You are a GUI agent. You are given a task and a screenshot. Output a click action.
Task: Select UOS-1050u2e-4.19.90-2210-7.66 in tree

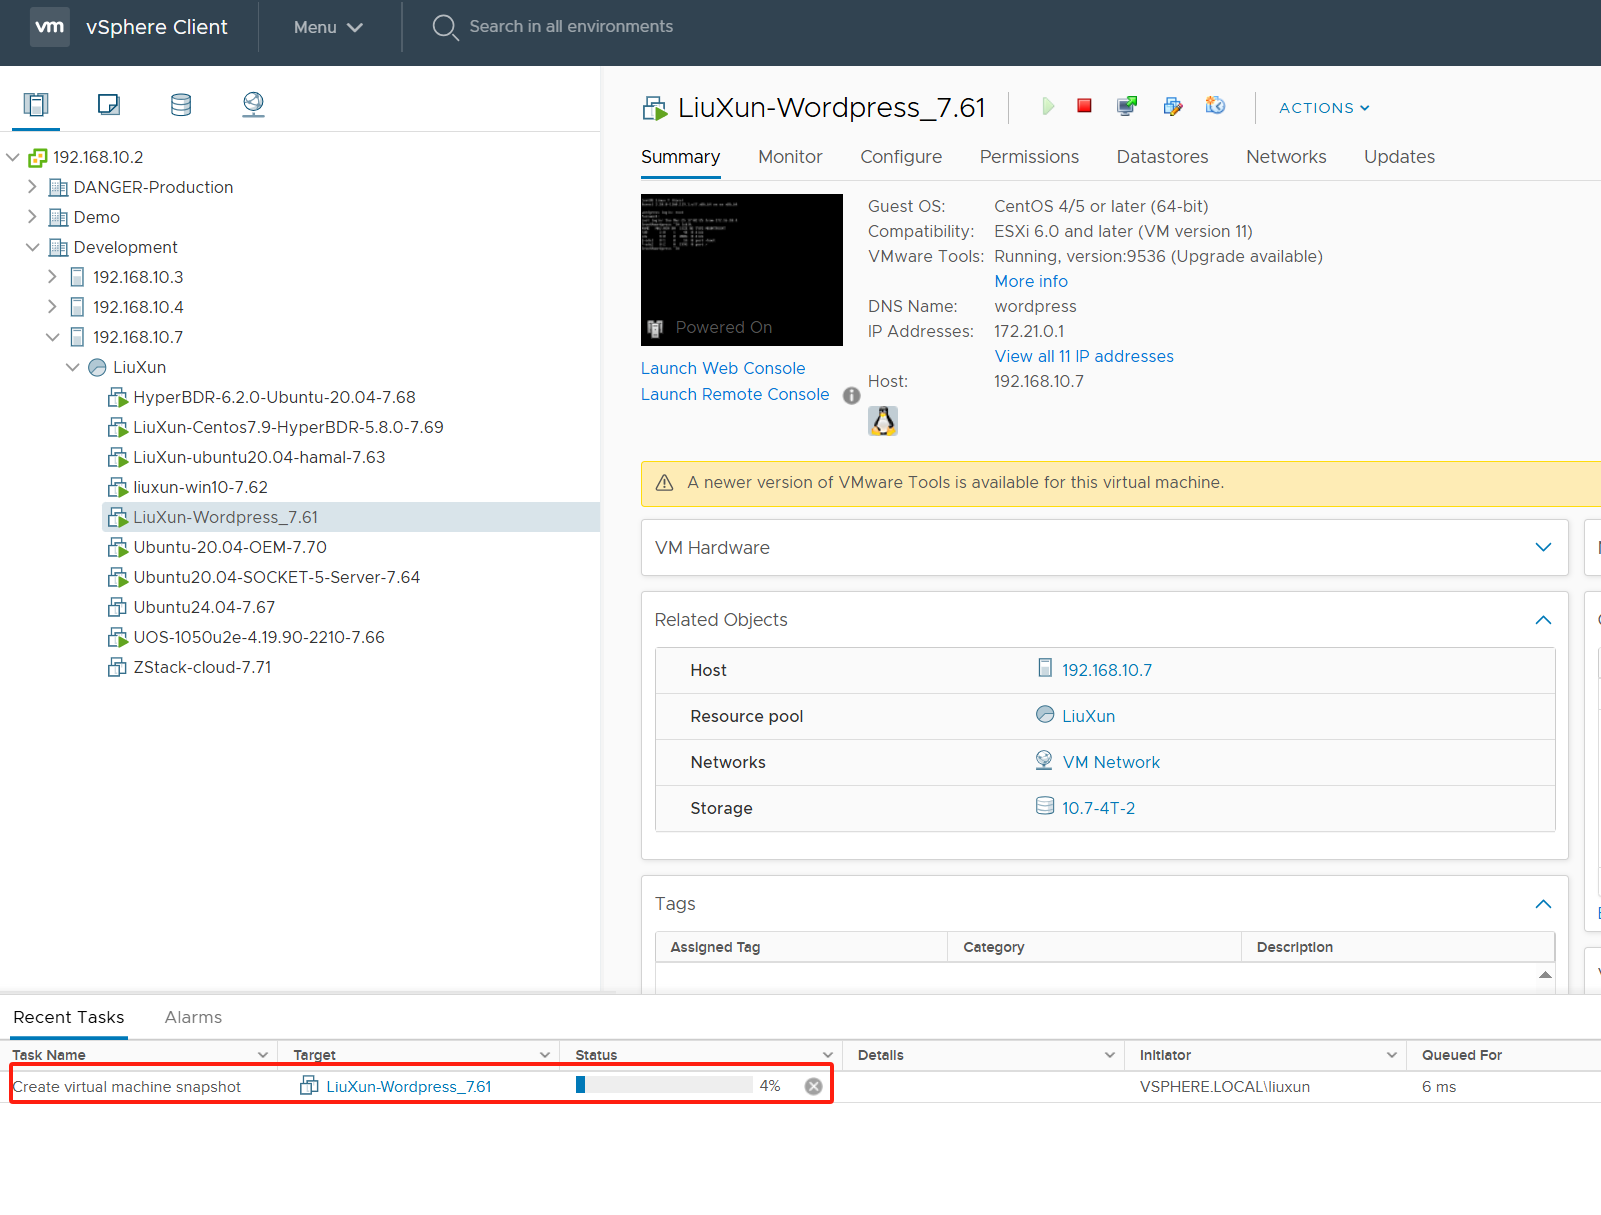click(259, 637)
